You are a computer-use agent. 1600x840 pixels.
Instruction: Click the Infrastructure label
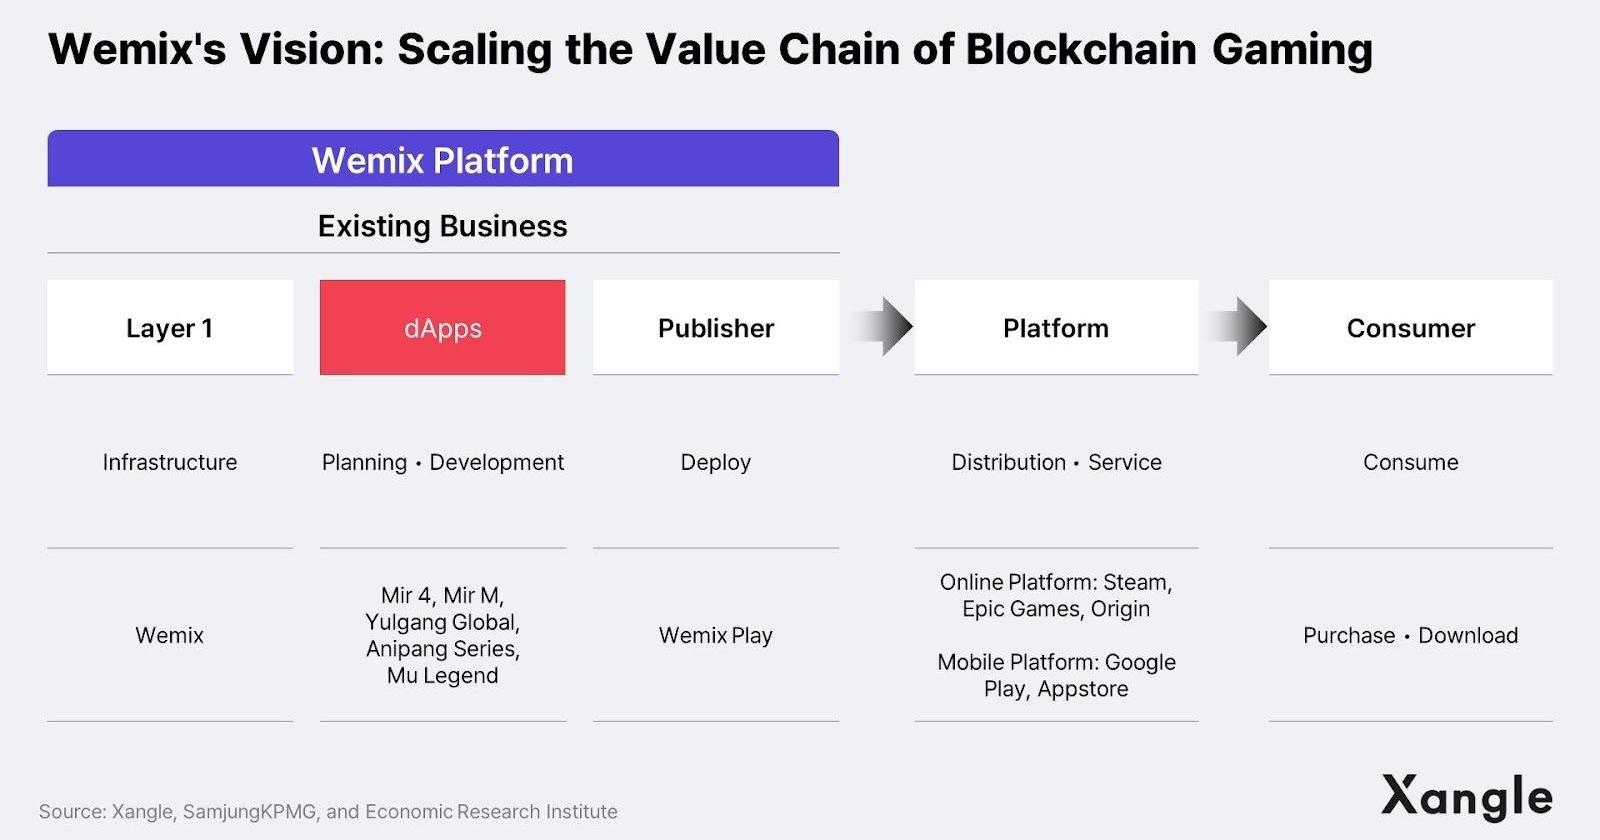click(170, 462)
